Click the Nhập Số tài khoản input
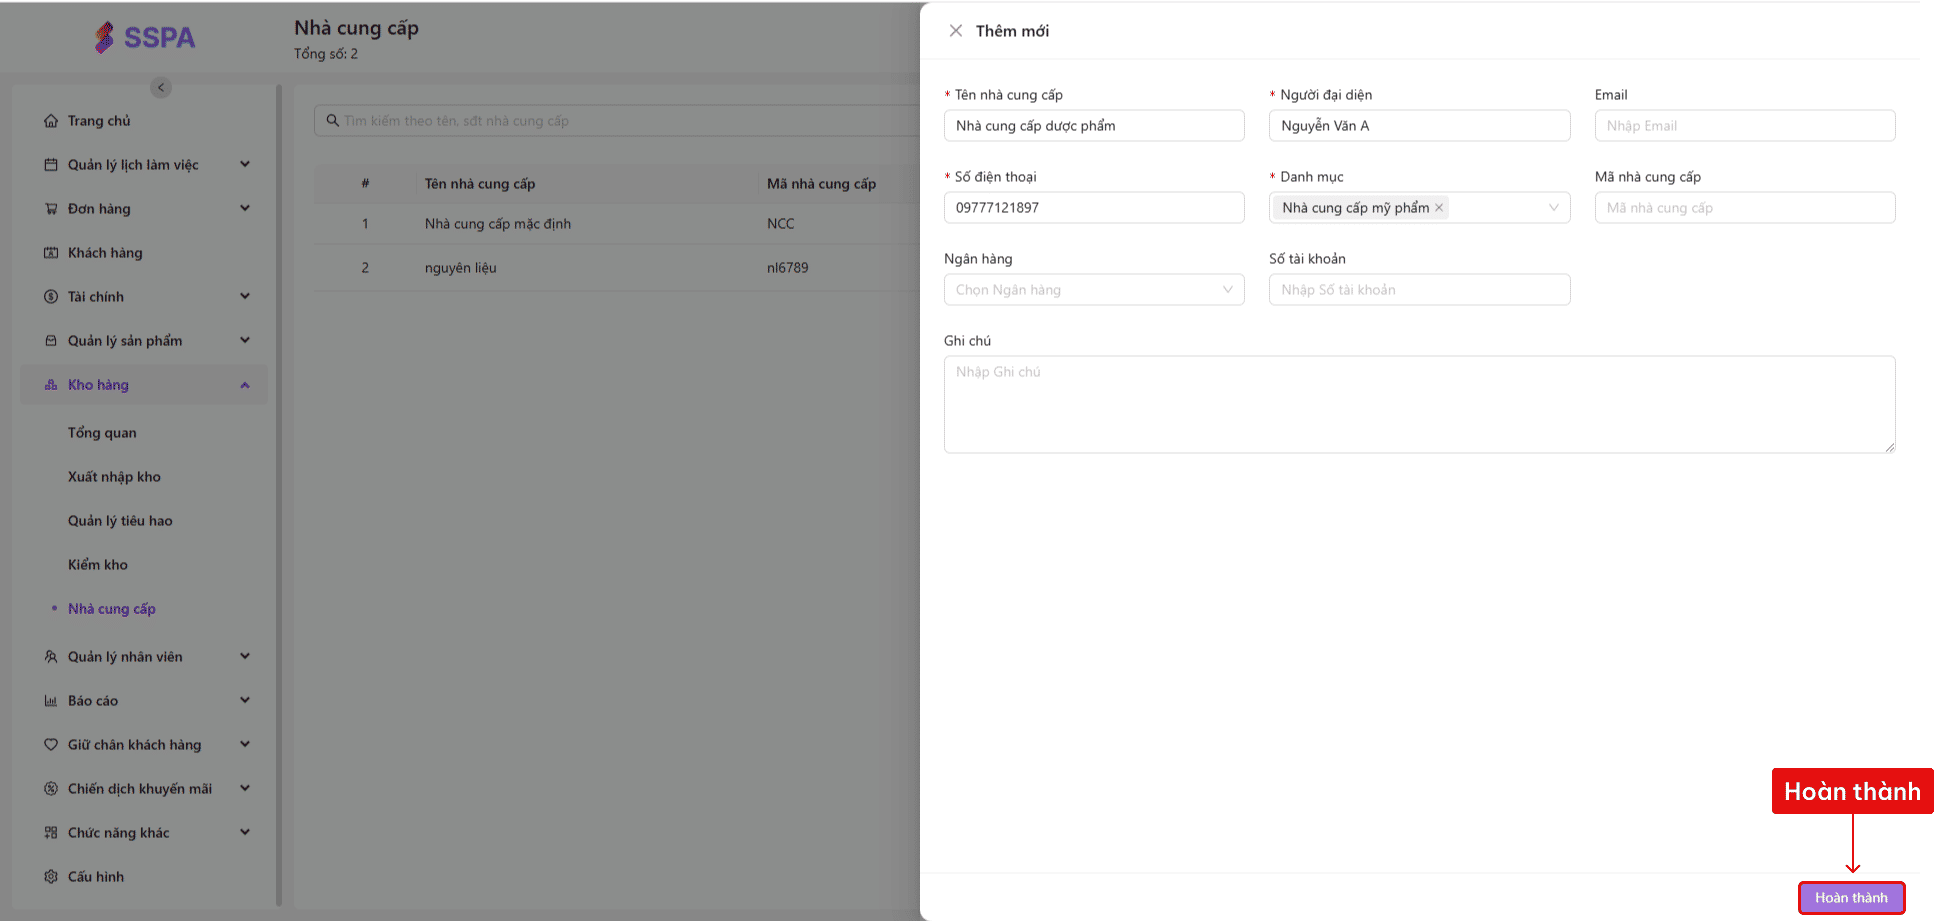The width and height of the screenshot is (1934, 921). (1419, 290)
